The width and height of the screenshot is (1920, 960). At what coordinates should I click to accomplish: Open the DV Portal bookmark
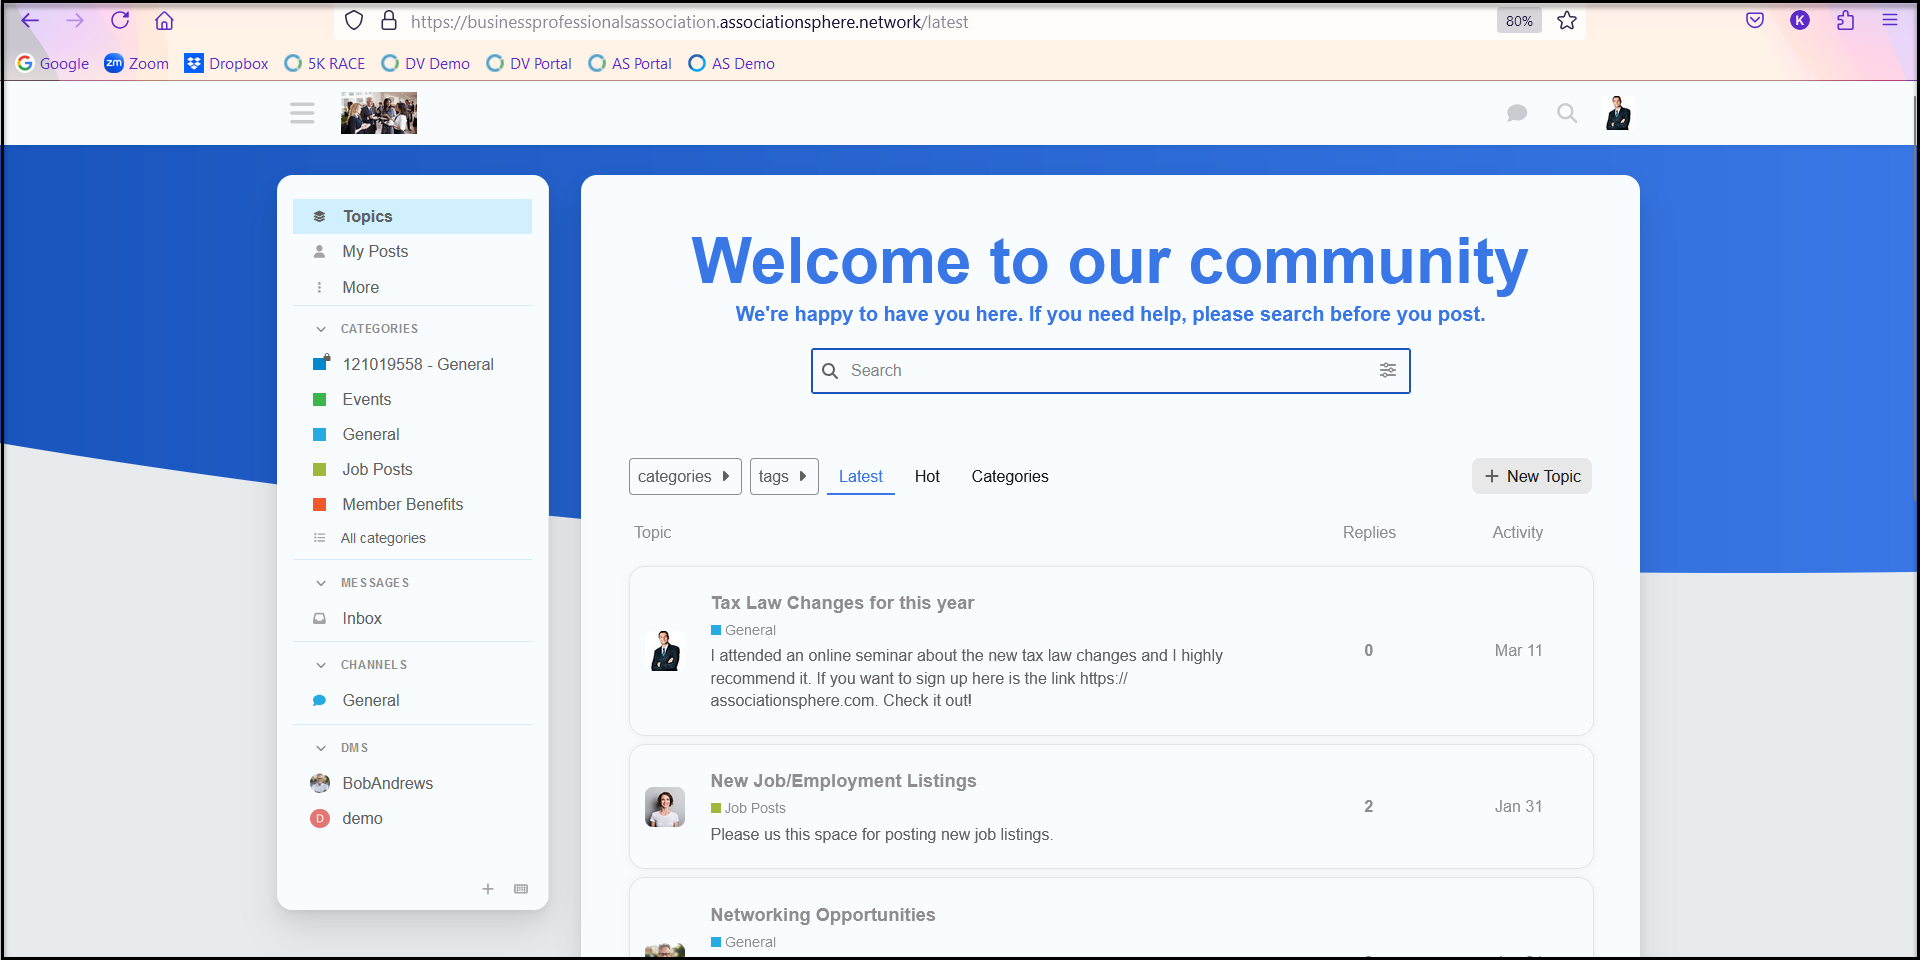[x=529, y=63]
